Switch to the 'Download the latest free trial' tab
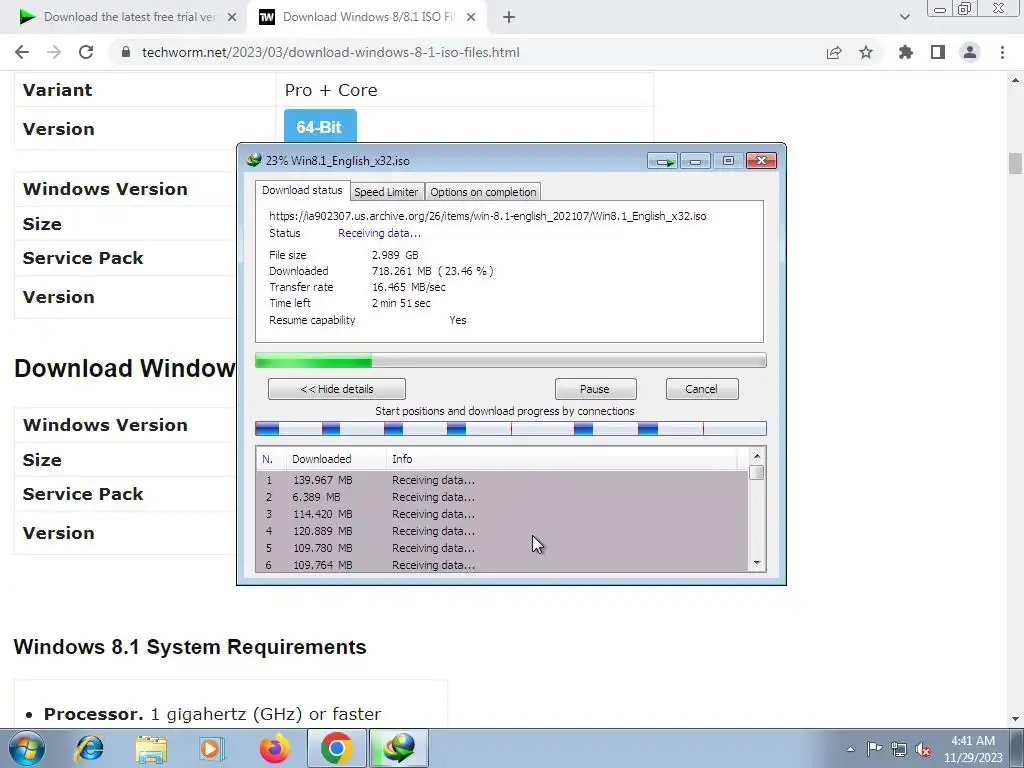This screenshot has height=768, width=1024. 129,17
